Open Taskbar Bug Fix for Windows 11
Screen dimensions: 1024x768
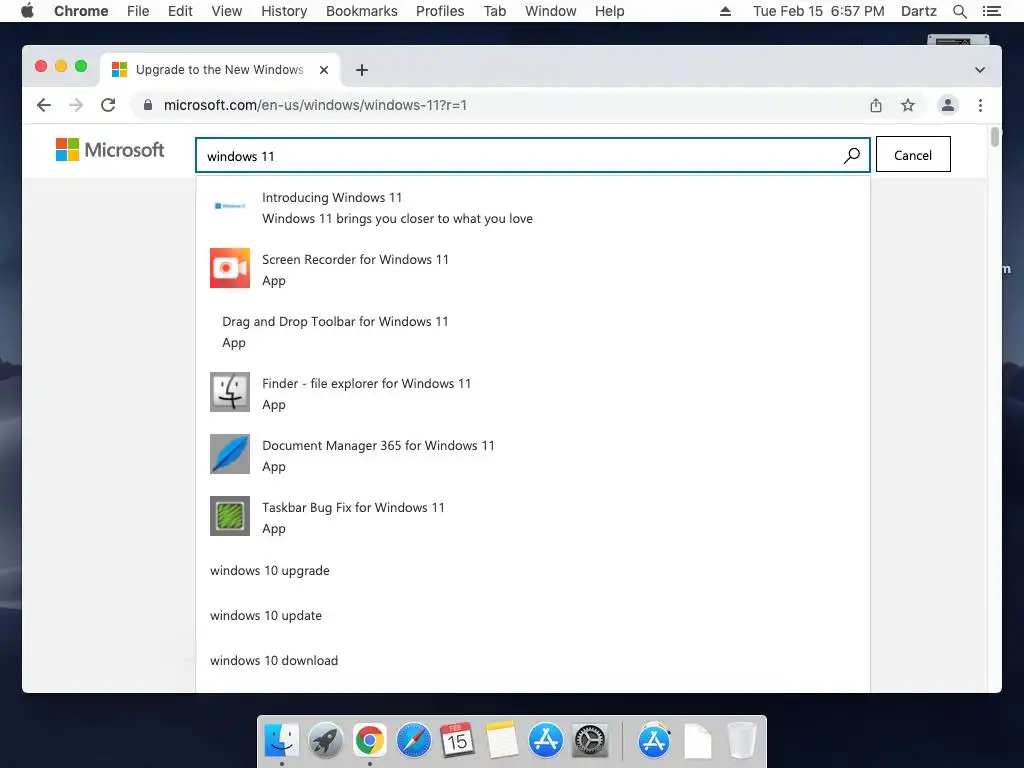click(533, 518)
